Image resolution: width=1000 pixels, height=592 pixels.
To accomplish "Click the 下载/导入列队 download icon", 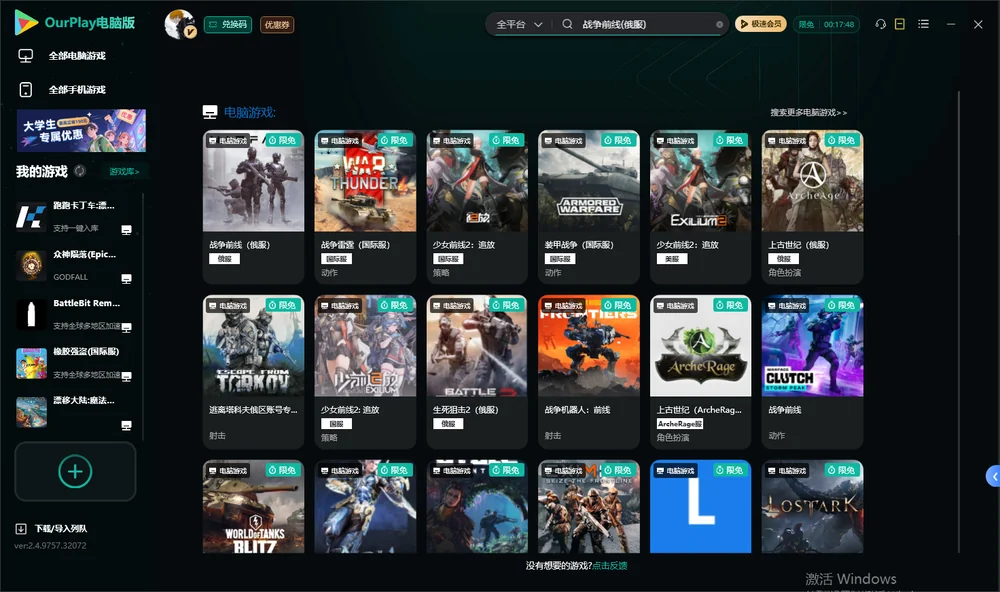I will click(x=21, y=529).
